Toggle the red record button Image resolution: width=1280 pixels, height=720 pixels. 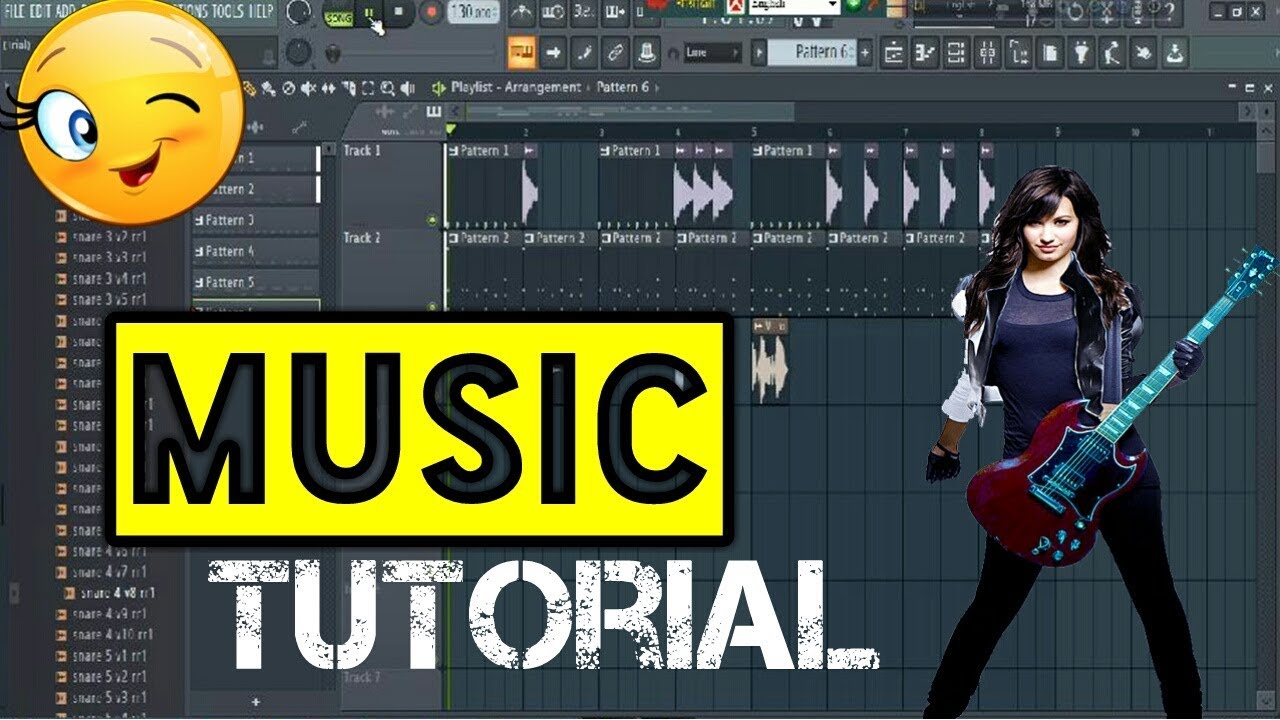point(431,12)
